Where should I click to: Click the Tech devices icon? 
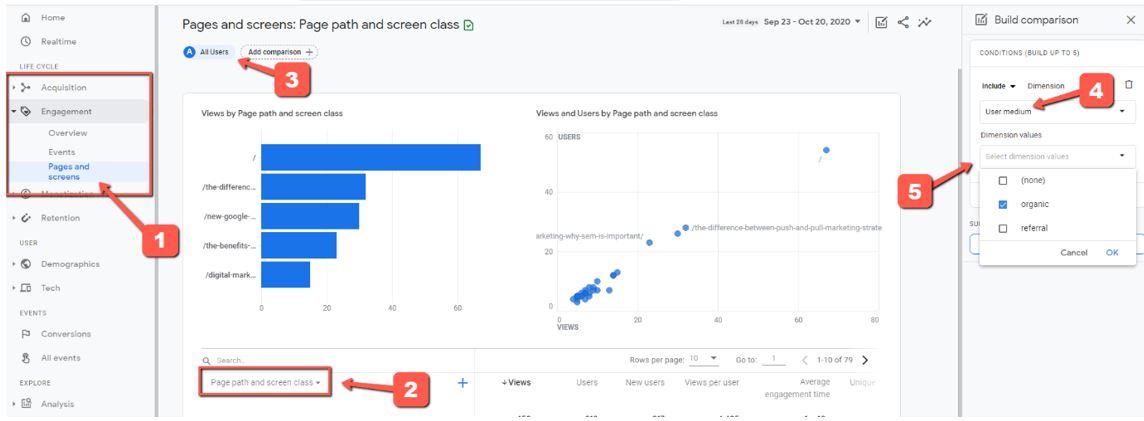point(26,288)
